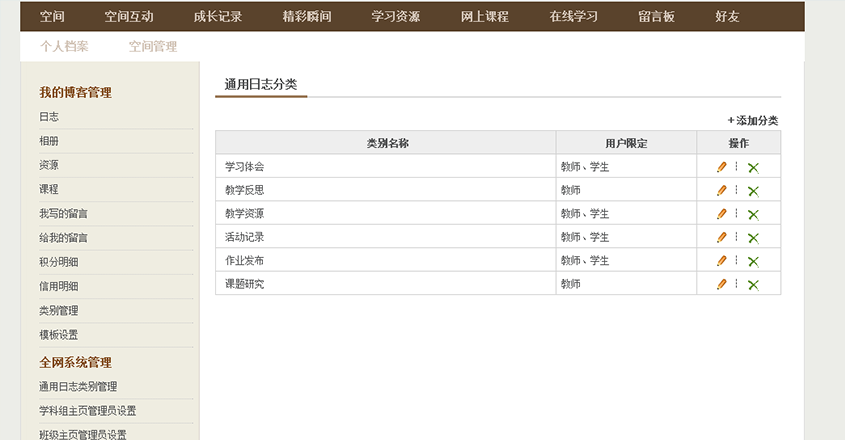This screenshot has height=440, width=845.
Task: Open 成长记录 in the top navigation
Action: click(x=218, y=17)
